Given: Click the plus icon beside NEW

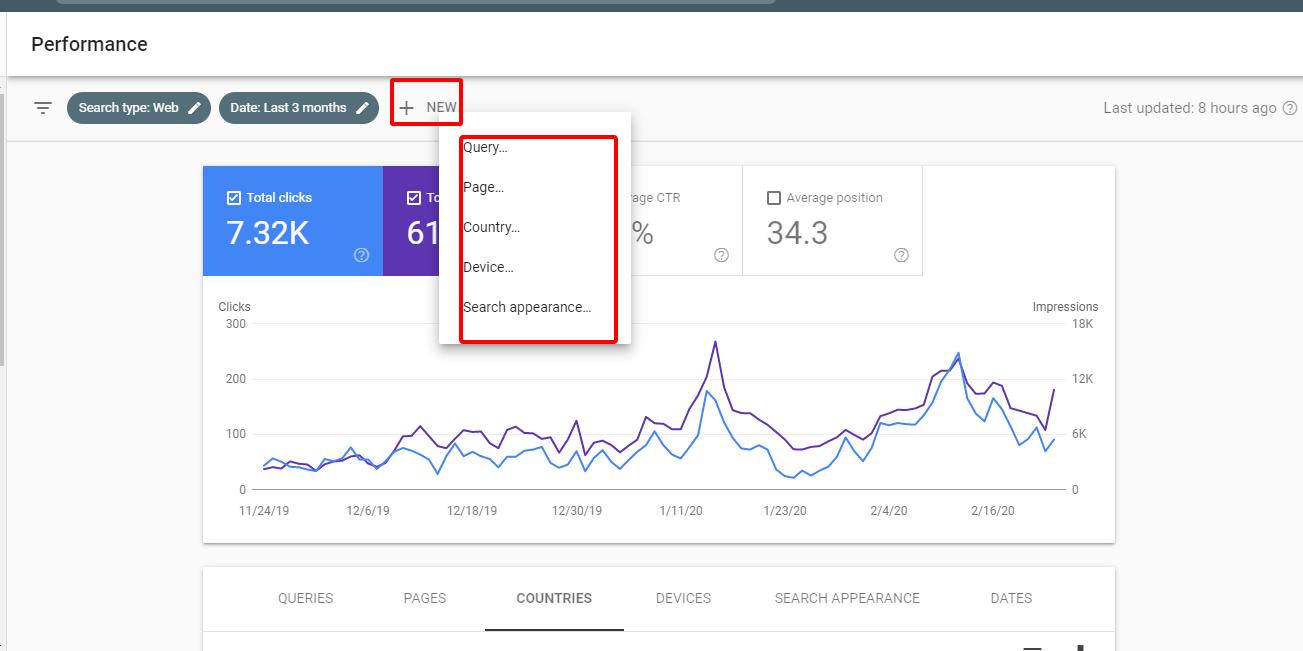Looking at the screenshot, I should [407, 108].
